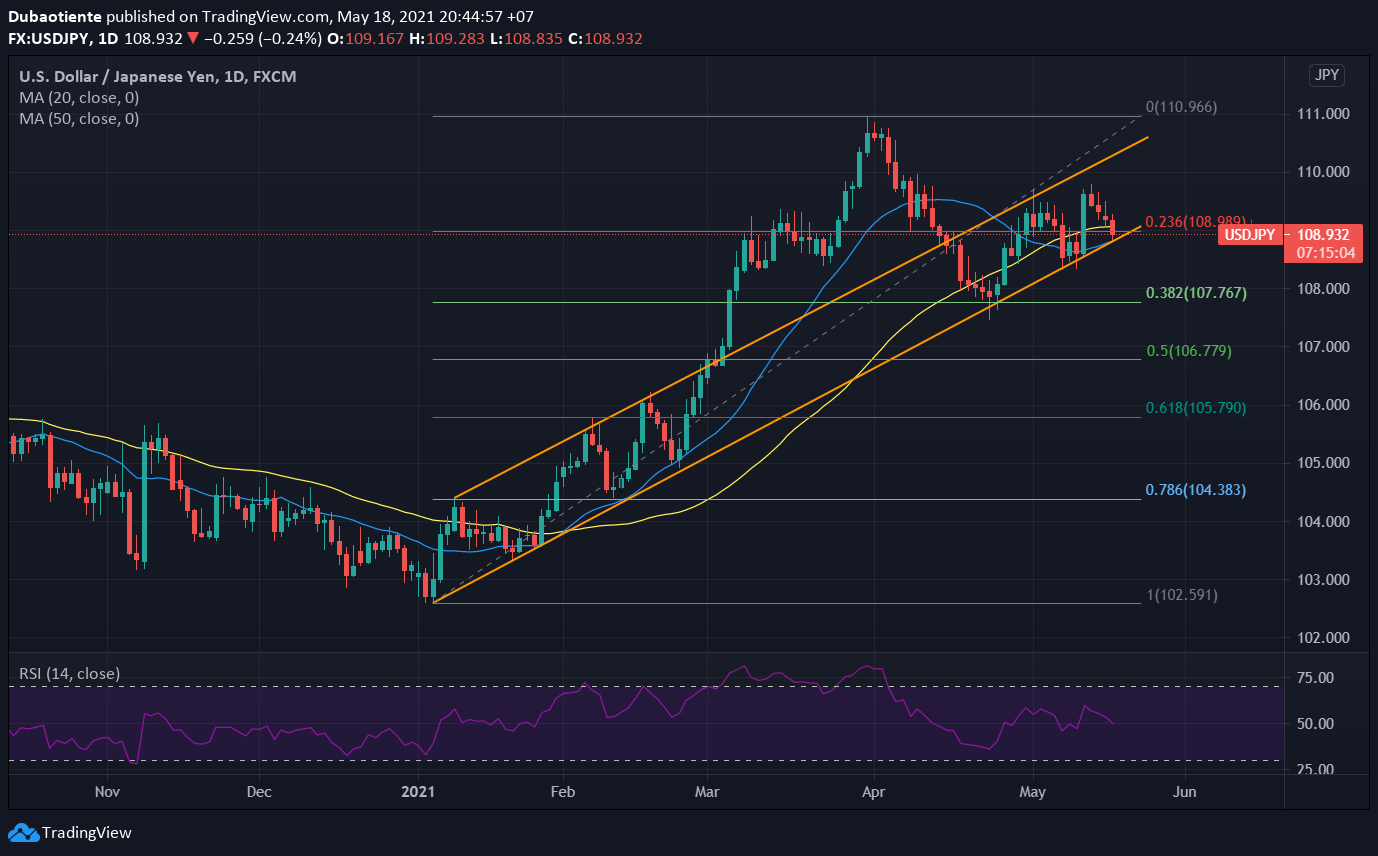The width and height of the screenshot is (1378, 856).
Task: Click the JPY currency button
Action: coord(1328,75)
